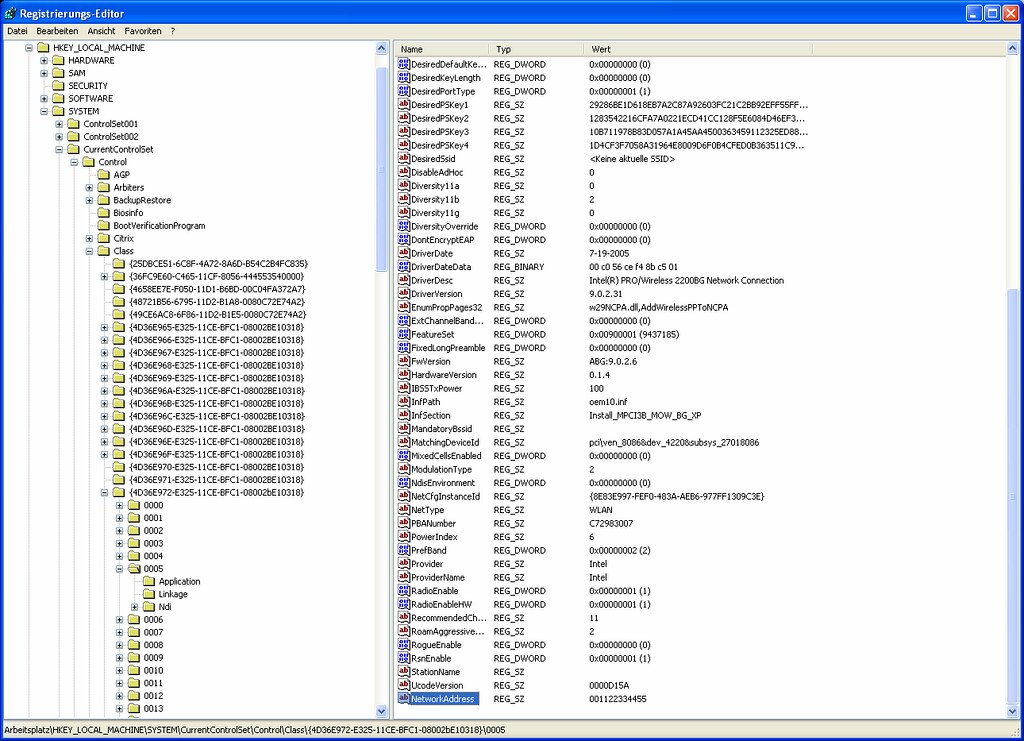Collapse the HKEY_LOCAL_MACHINE tree node
The image size is (1024, 741).
(29, 48)
